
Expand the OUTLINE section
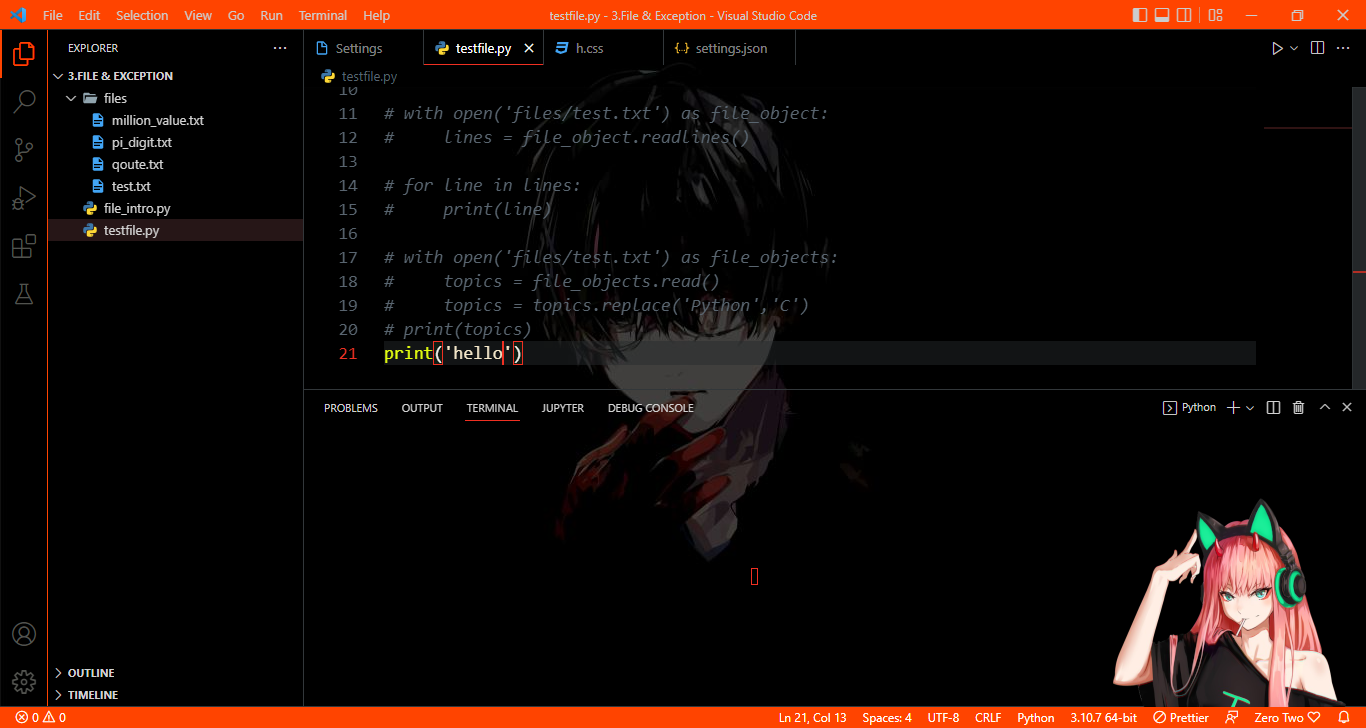click(91, 672)
